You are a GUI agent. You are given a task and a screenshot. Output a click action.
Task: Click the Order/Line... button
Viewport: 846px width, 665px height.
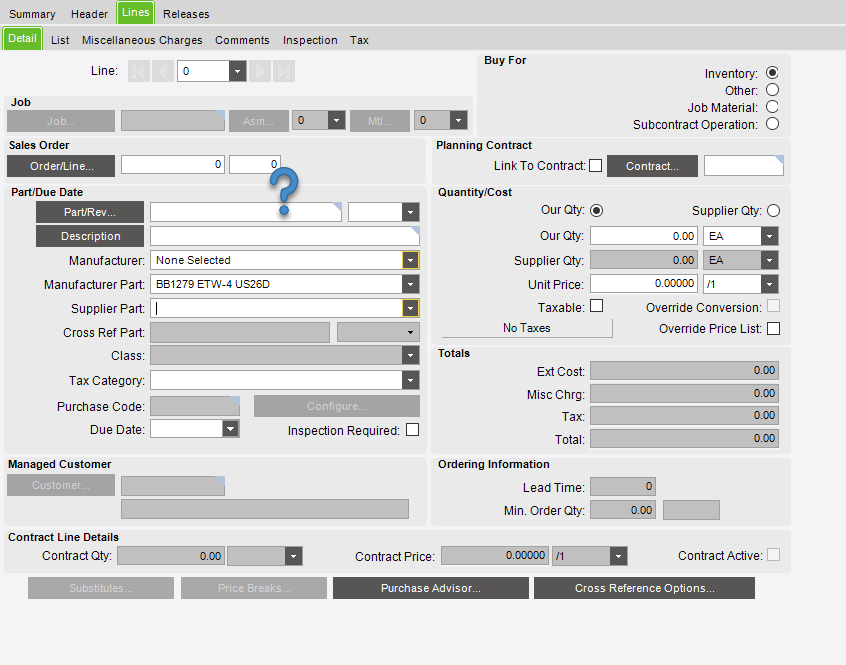point(61,166)
